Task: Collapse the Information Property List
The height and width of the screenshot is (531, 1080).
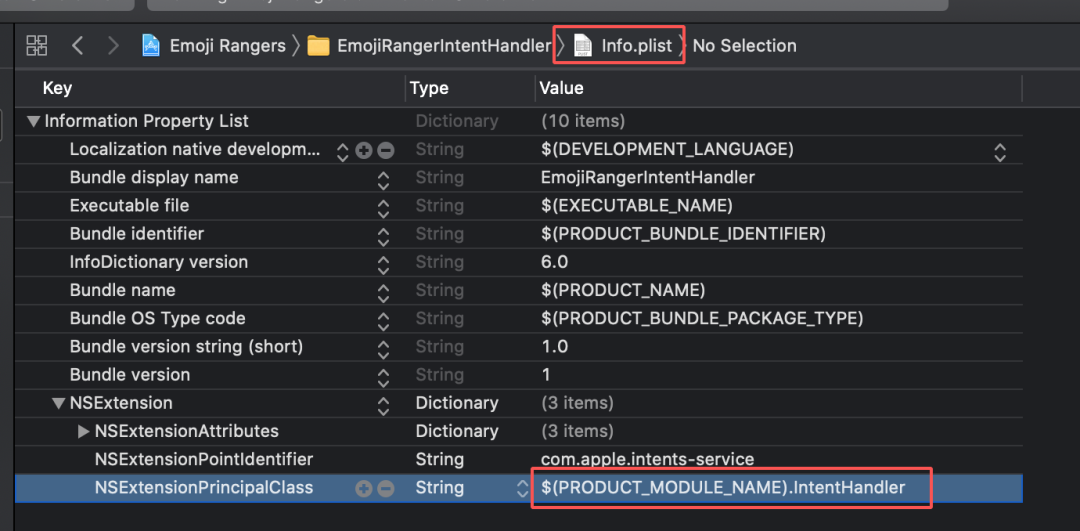Action: [34, 122]
